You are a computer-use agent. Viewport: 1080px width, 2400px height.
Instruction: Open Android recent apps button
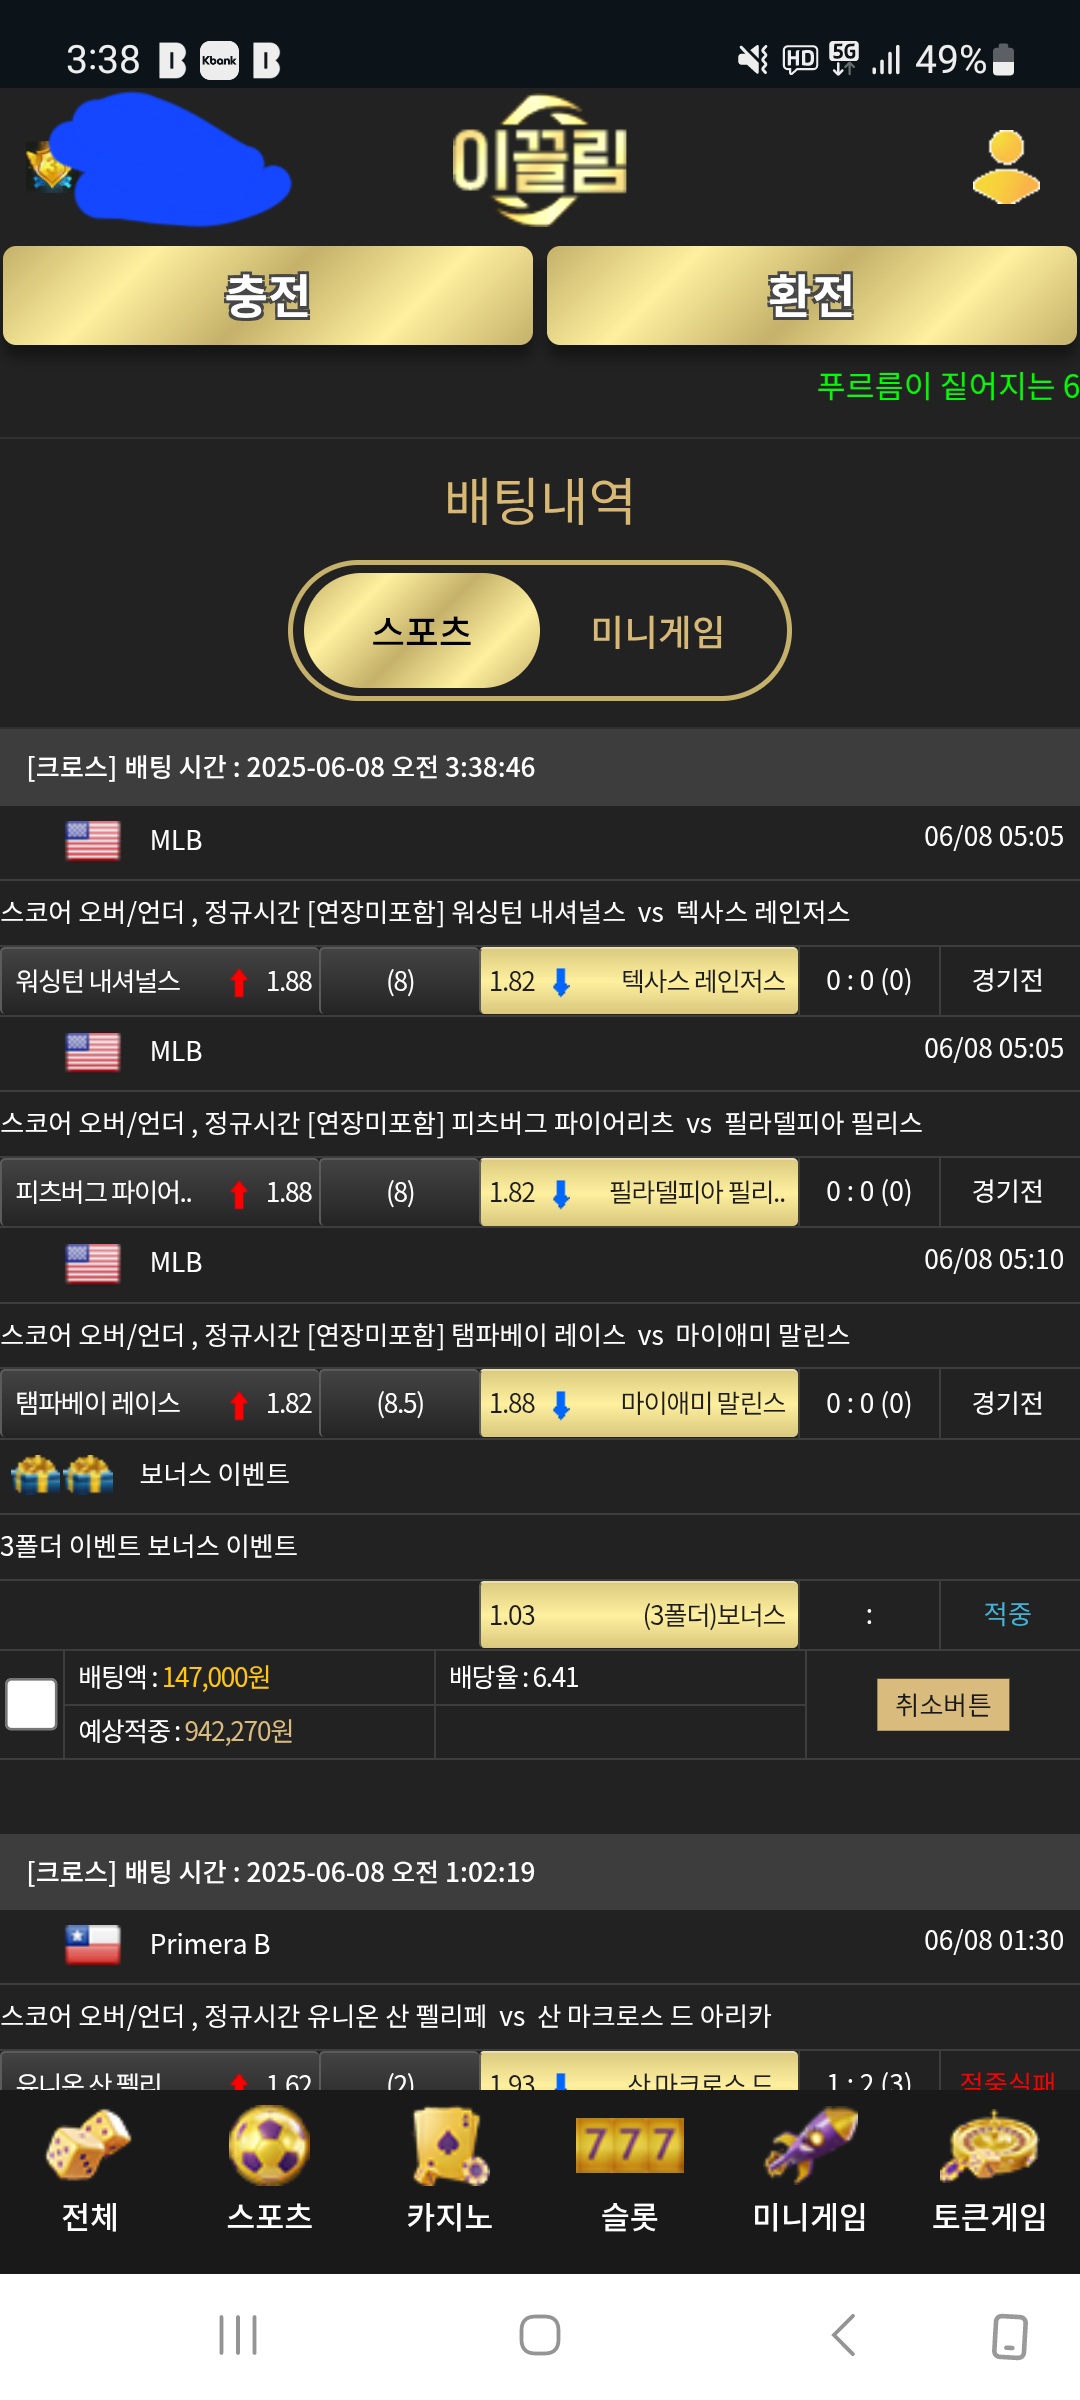[238, 2335]
